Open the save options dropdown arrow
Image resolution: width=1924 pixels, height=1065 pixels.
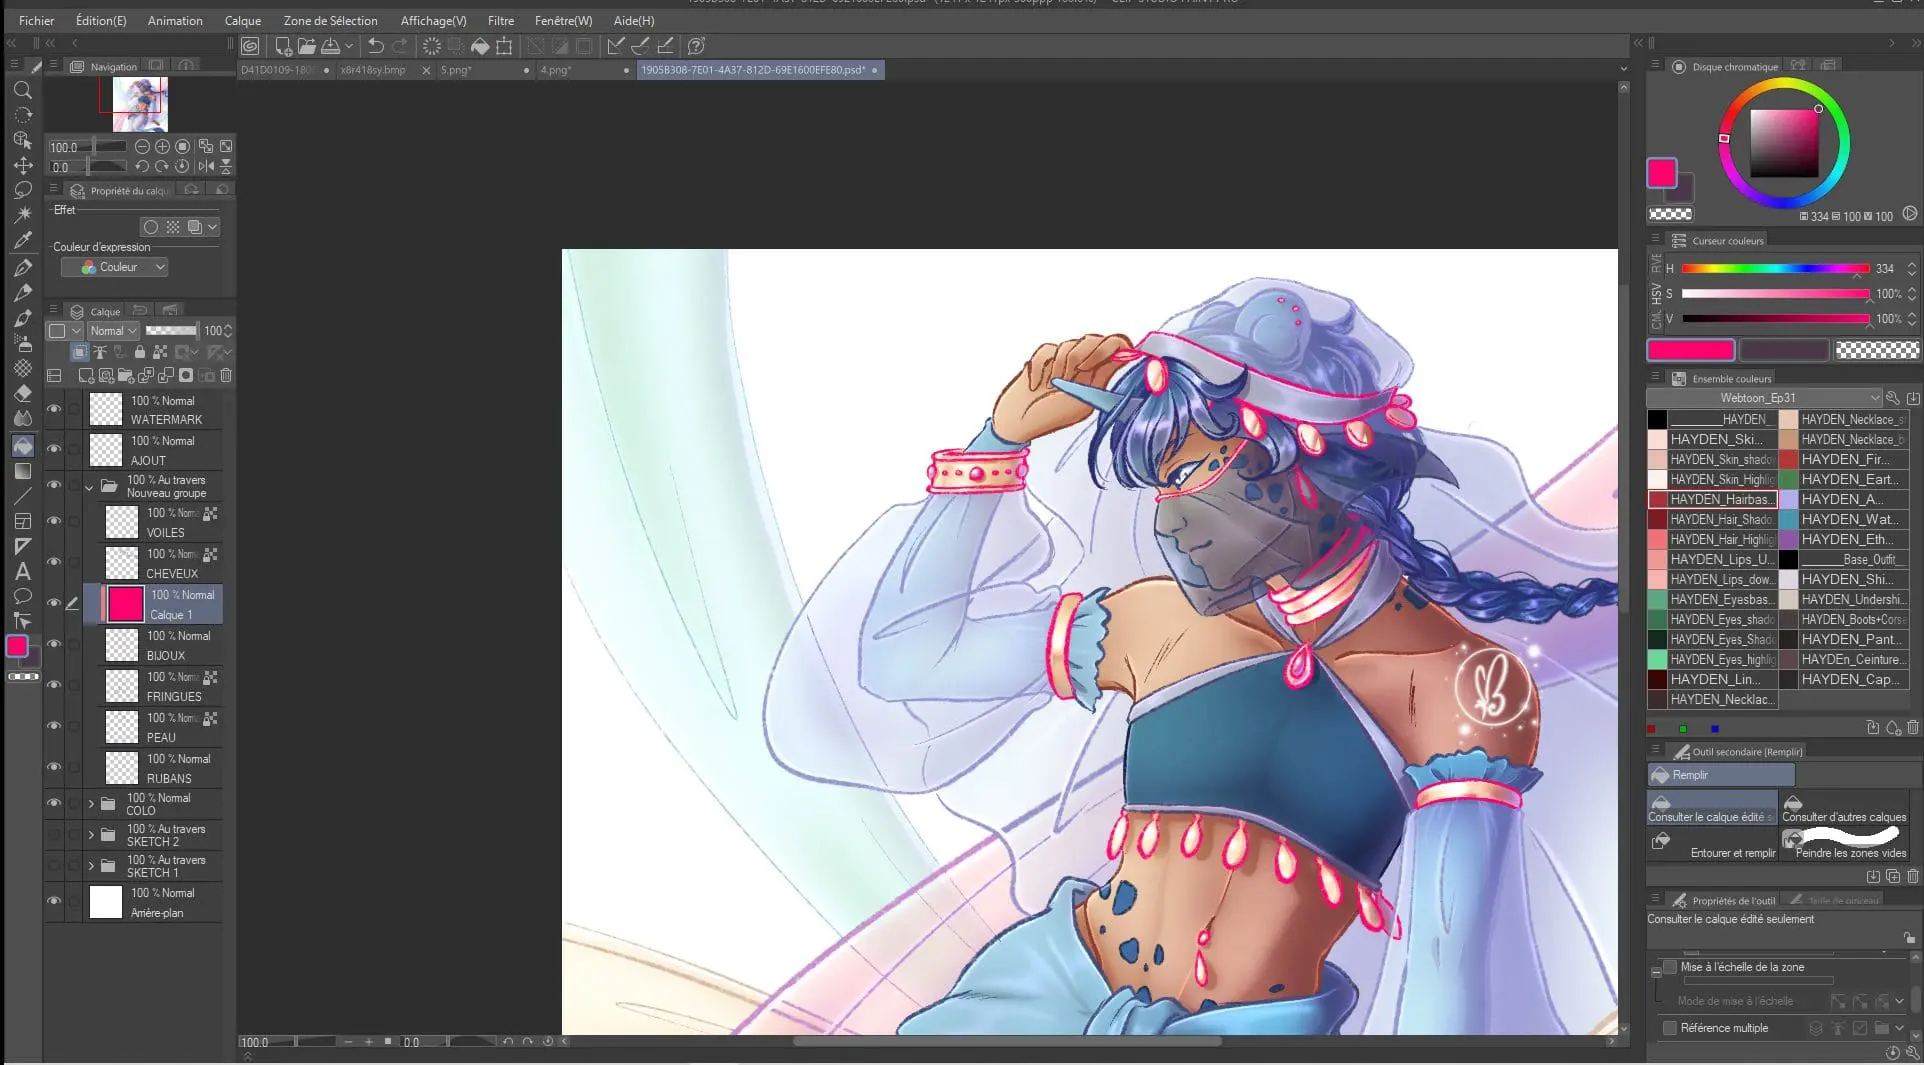point(349,46)
